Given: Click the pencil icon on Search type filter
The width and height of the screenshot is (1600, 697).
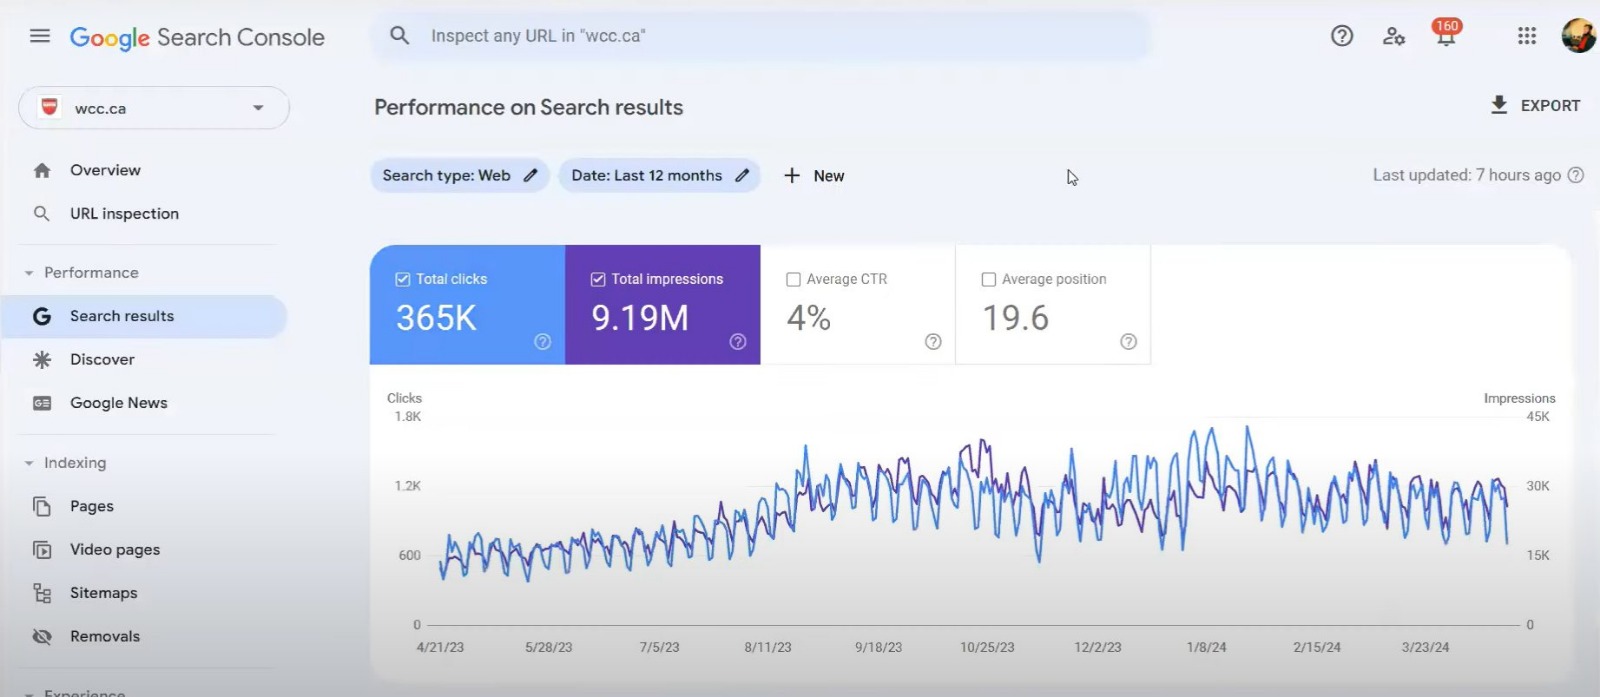Looking at the screenshot, I should click(531, 176).
